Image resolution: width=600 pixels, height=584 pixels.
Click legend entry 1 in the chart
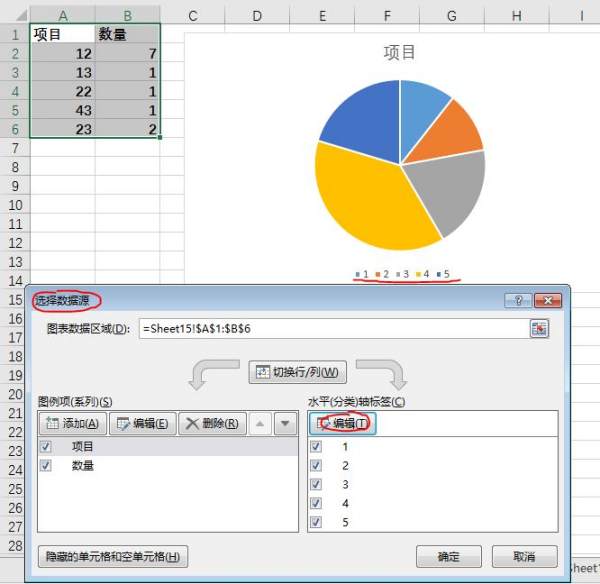pyautogui.click(x=362, y=274)
